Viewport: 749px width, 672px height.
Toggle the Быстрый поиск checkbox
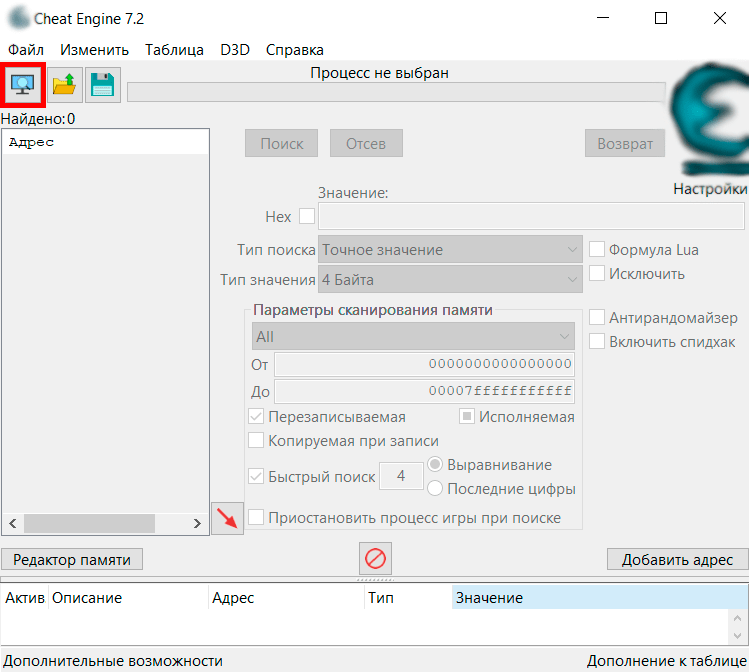256,476
